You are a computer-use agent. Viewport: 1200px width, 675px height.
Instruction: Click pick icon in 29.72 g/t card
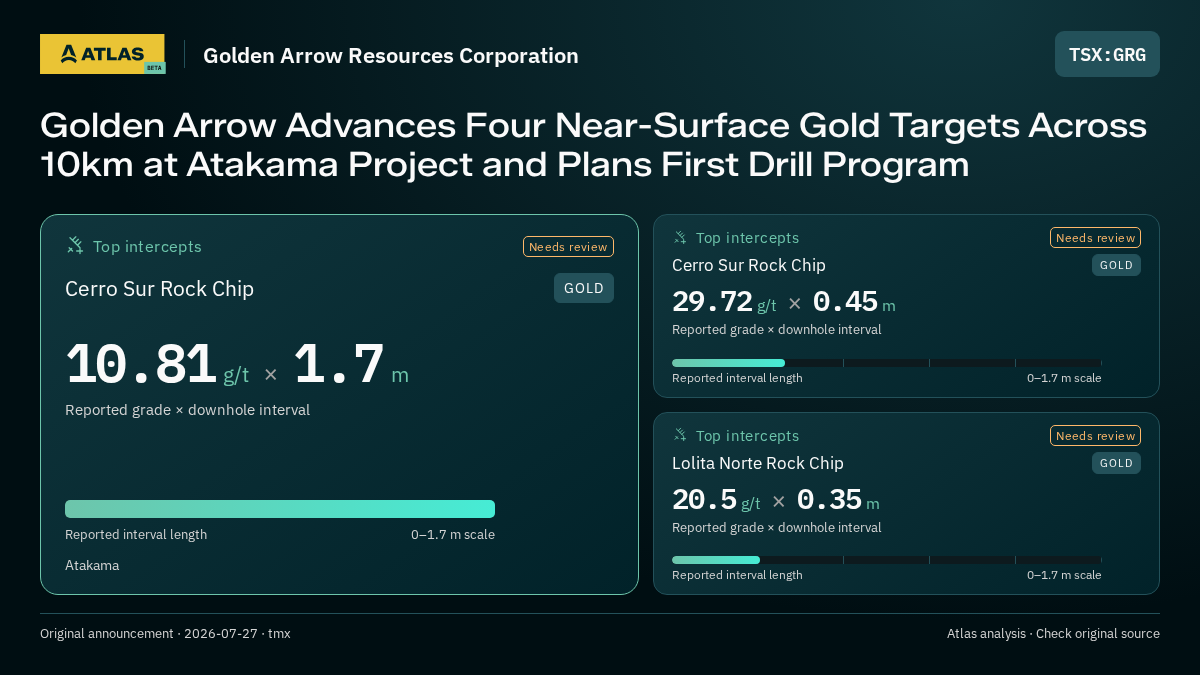pos(680,238)
